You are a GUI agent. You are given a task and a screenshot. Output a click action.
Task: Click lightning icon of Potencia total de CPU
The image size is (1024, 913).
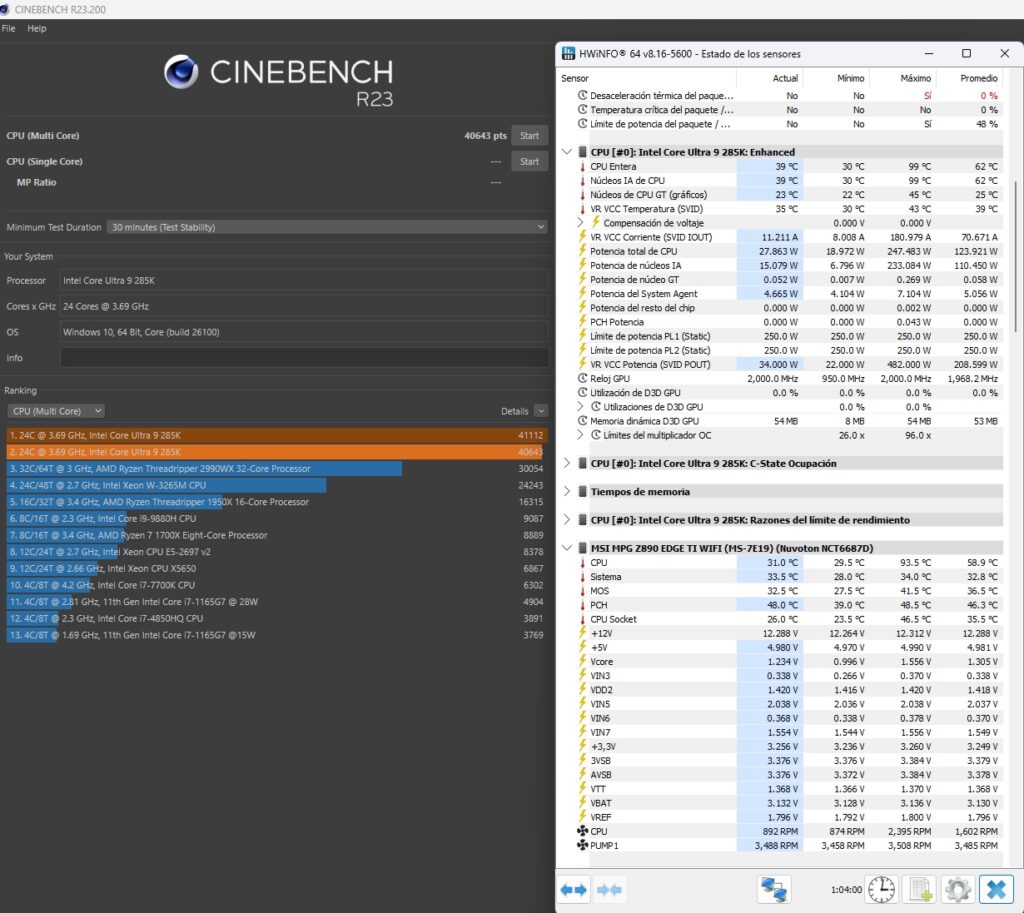tap(583, 251)
